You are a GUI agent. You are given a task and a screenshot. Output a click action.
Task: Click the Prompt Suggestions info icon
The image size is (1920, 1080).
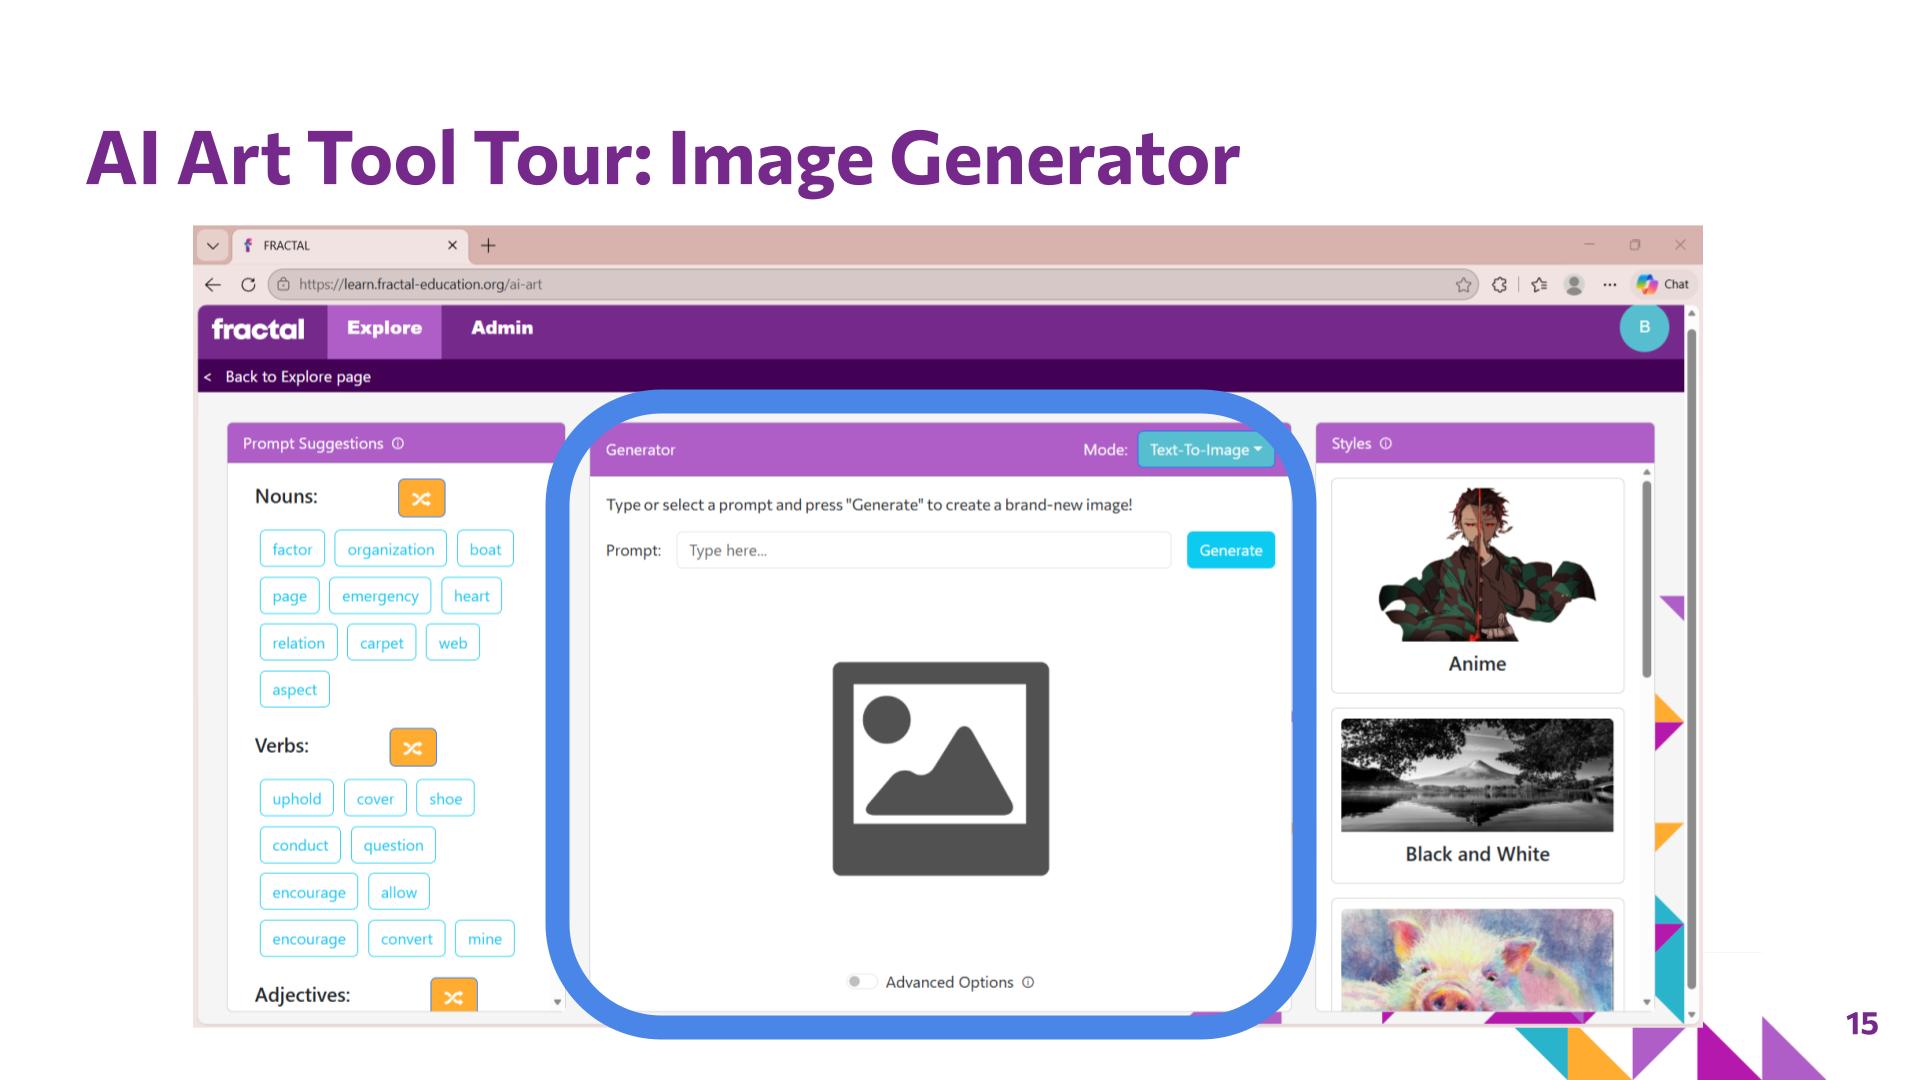(x=398, y=443)
